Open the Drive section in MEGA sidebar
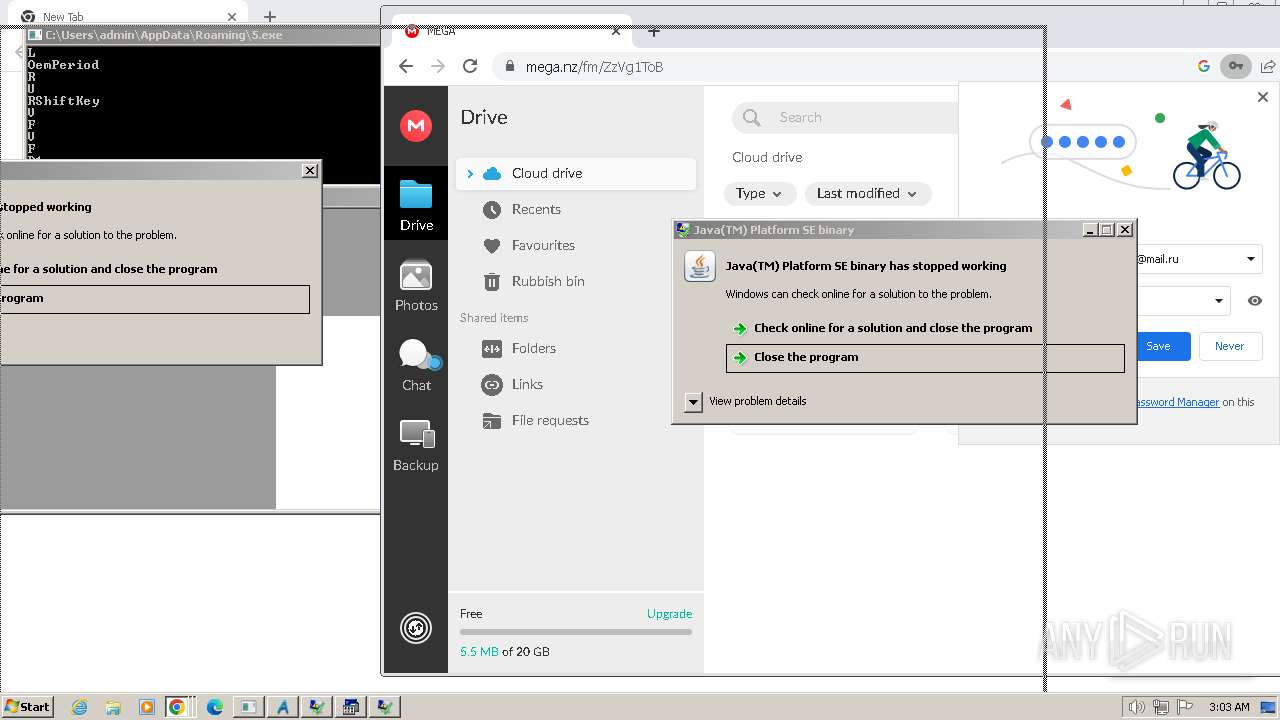 point(416,203)
